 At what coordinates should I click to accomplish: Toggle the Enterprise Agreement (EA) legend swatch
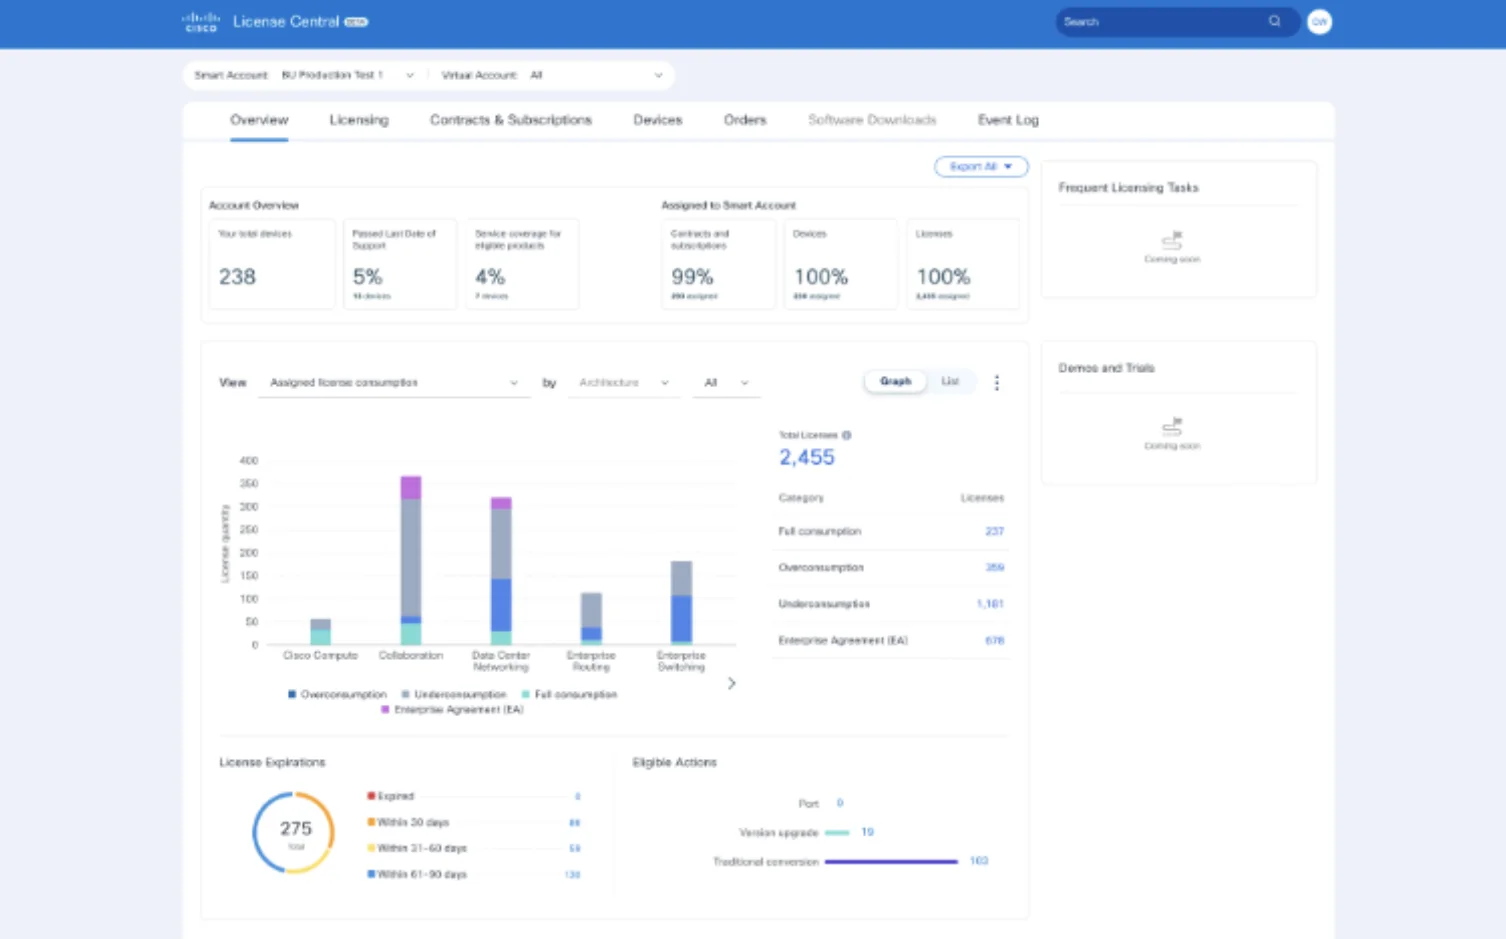pyautogui.click(x=385, y=710)
